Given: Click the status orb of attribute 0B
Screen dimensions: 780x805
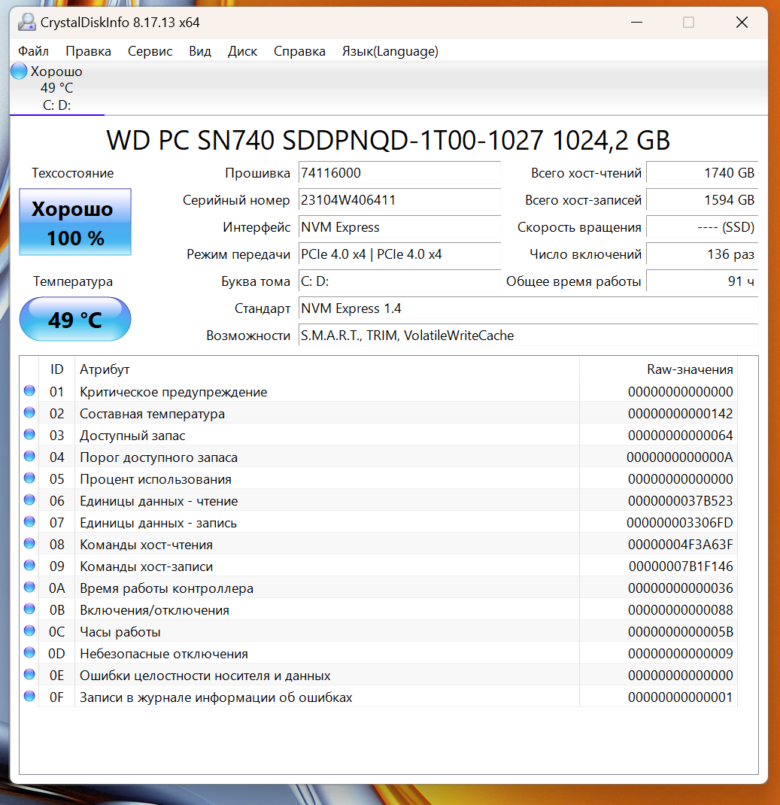Looking at the screenshot, I should [x=29, y=609].
